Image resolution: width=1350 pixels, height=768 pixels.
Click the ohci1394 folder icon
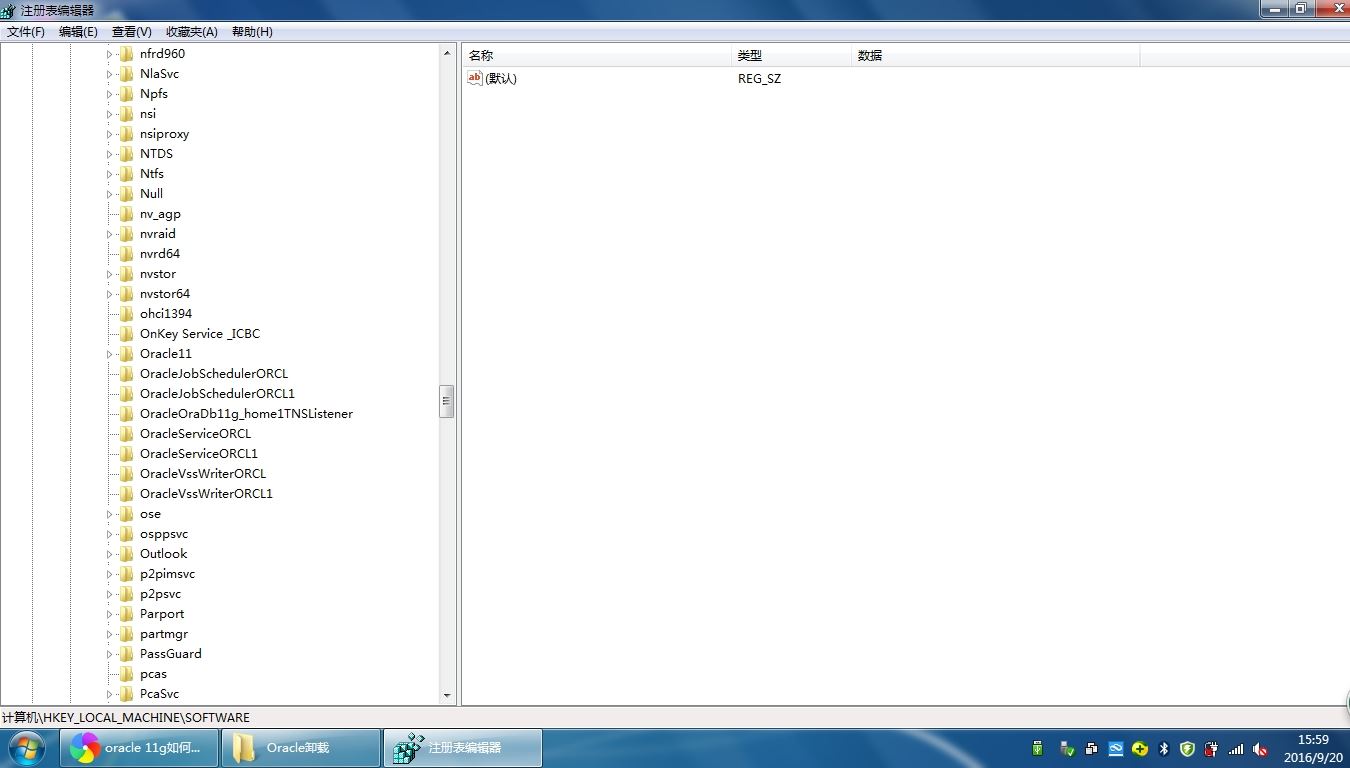coord(126,314)
